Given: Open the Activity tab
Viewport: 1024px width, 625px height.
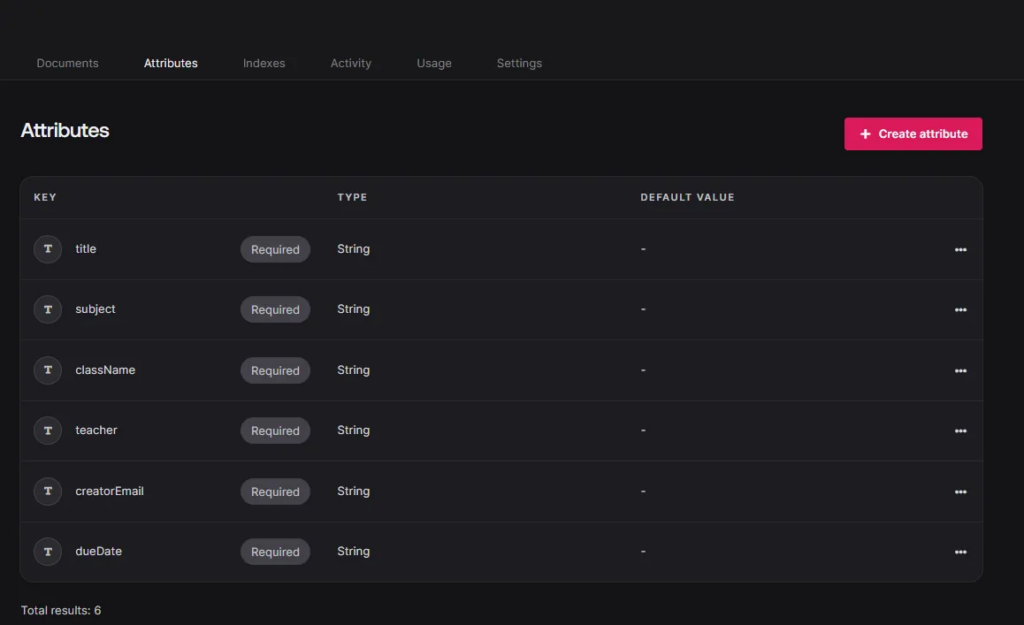Looking at the screenshot, I should point(351,63).
